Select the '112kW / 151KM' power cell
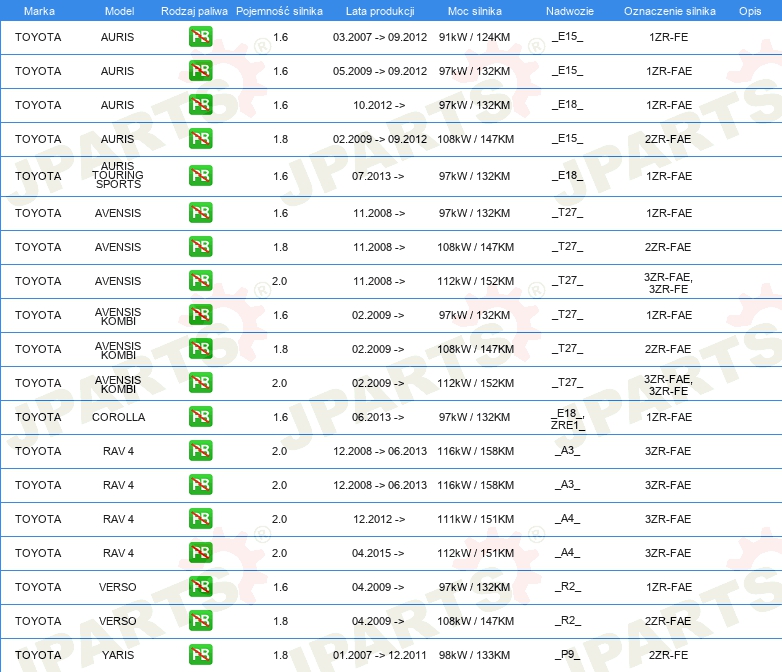Viewport: 782px width, 672px height. tap(476, 553)
